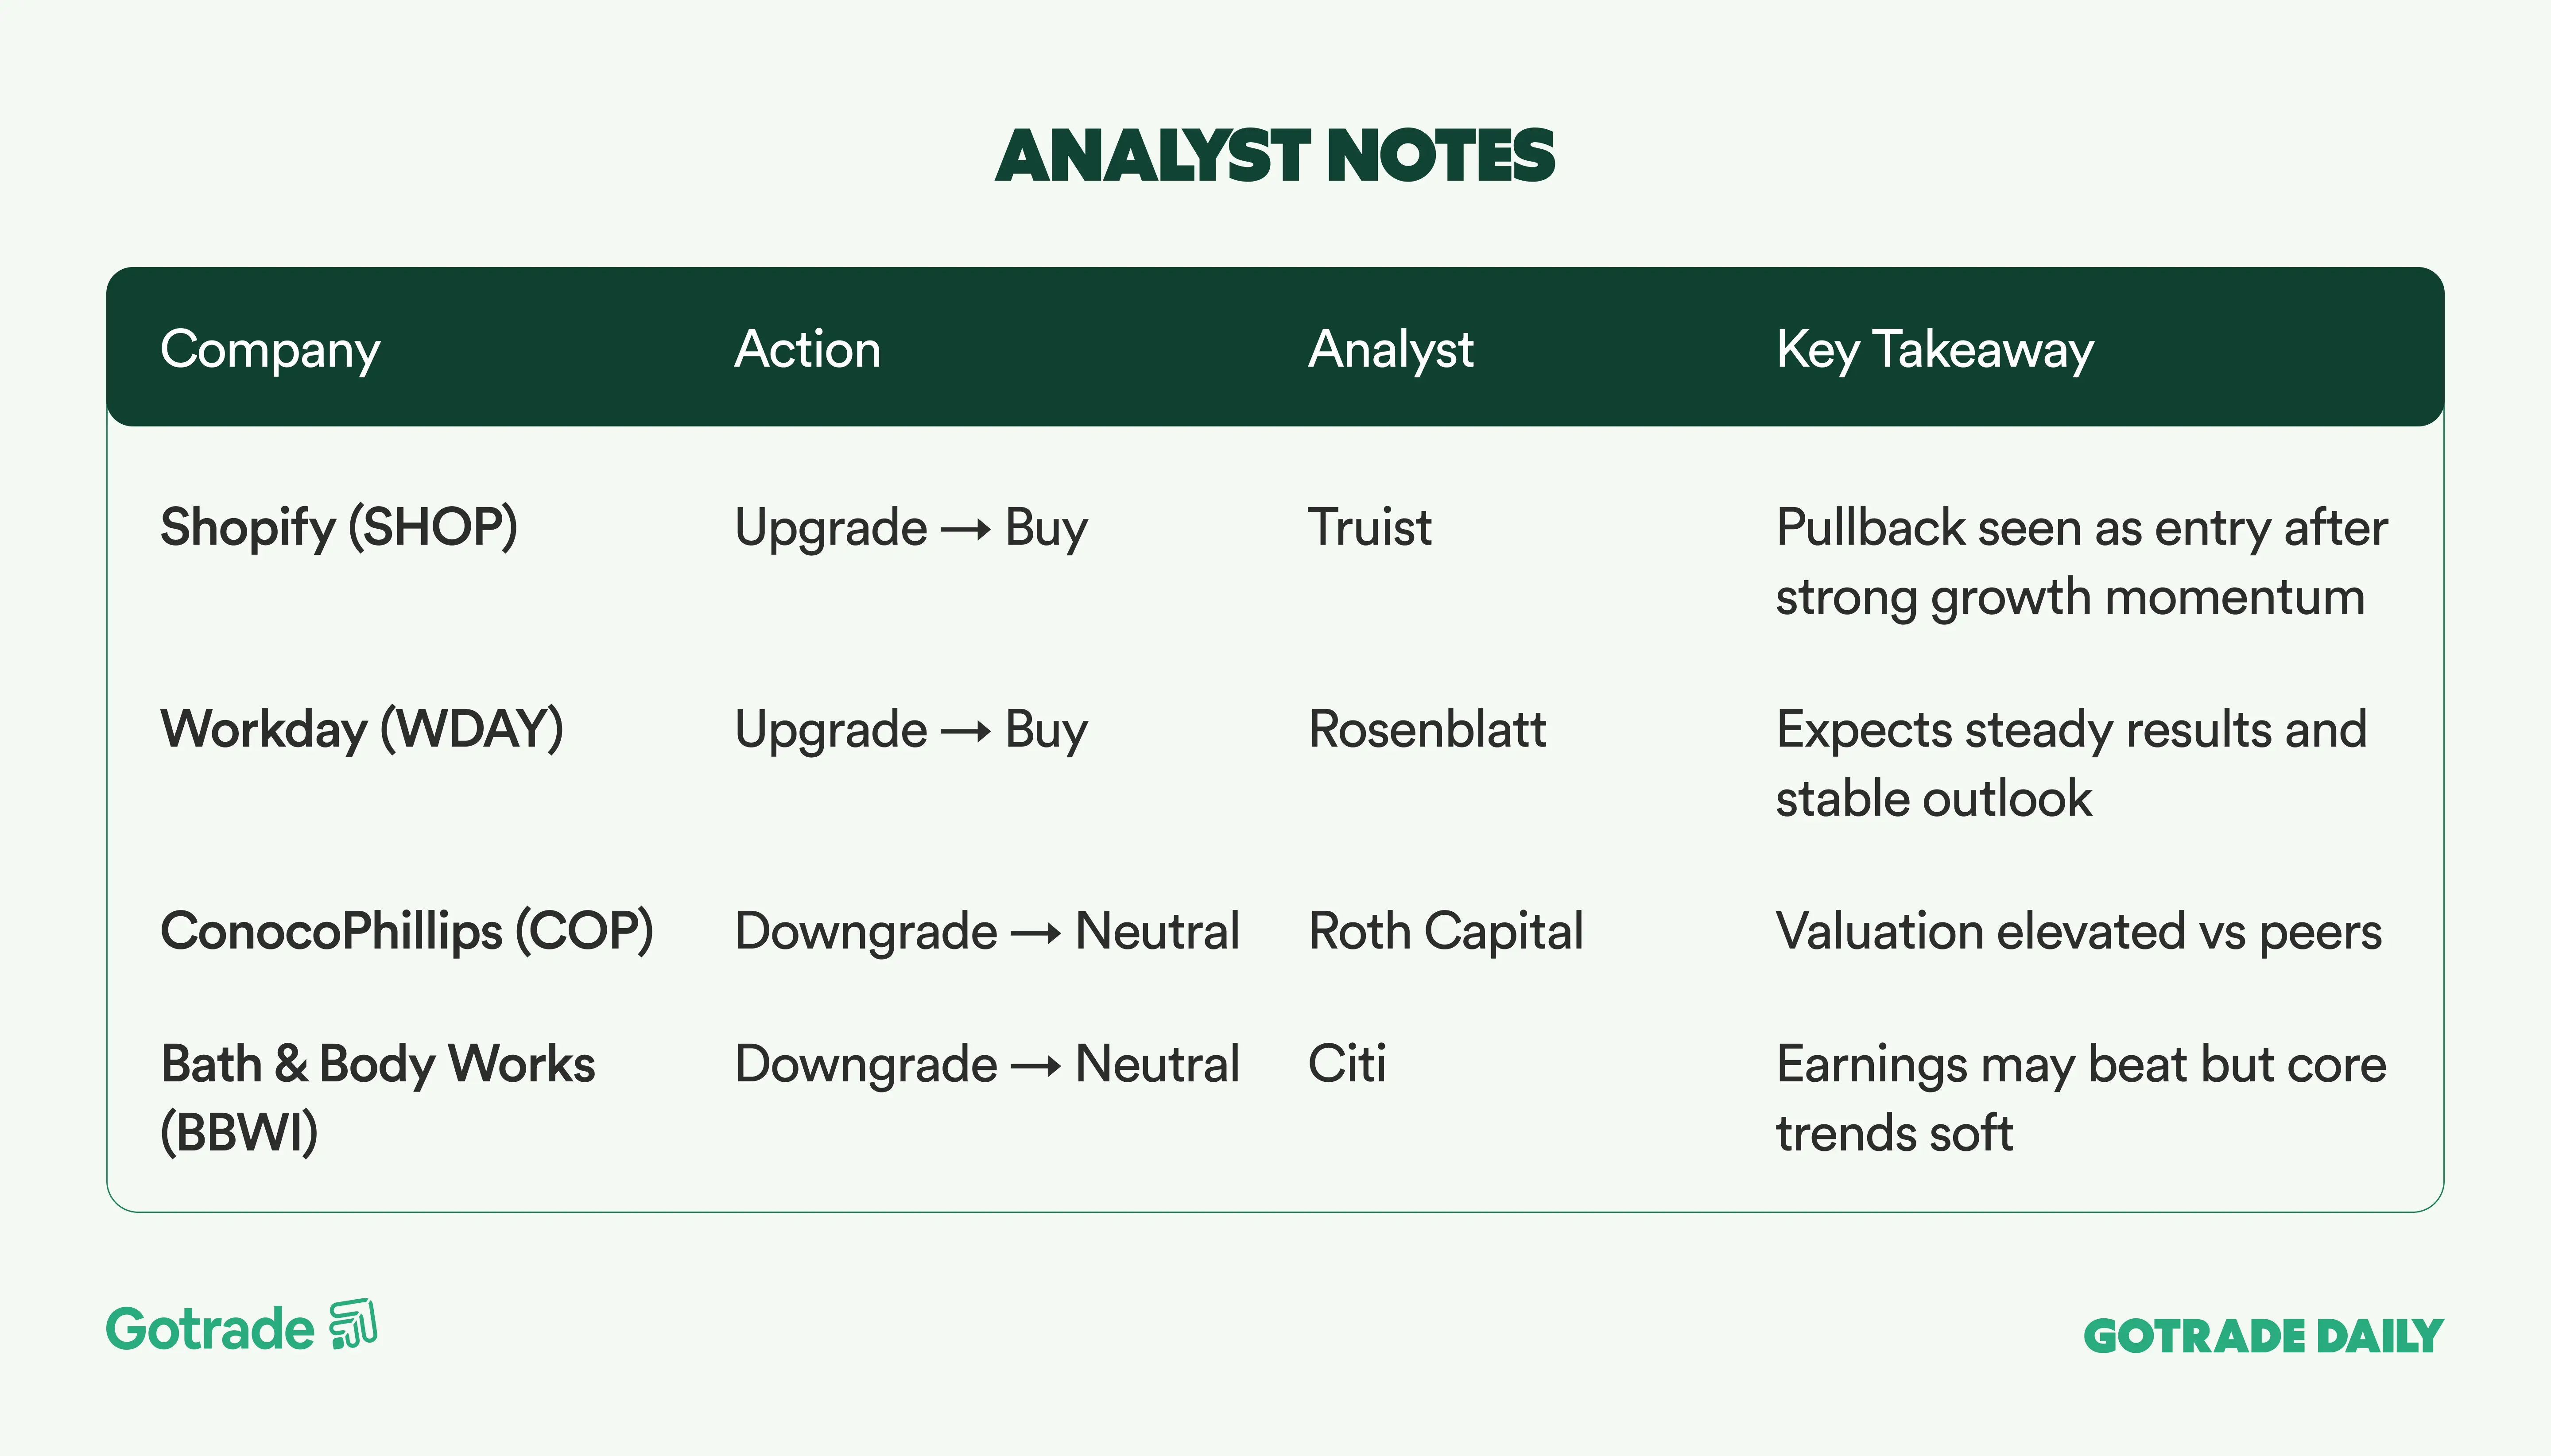Select the Company column header
Viewport: 2551px width, 1456px height.
(x=270, y=350)
